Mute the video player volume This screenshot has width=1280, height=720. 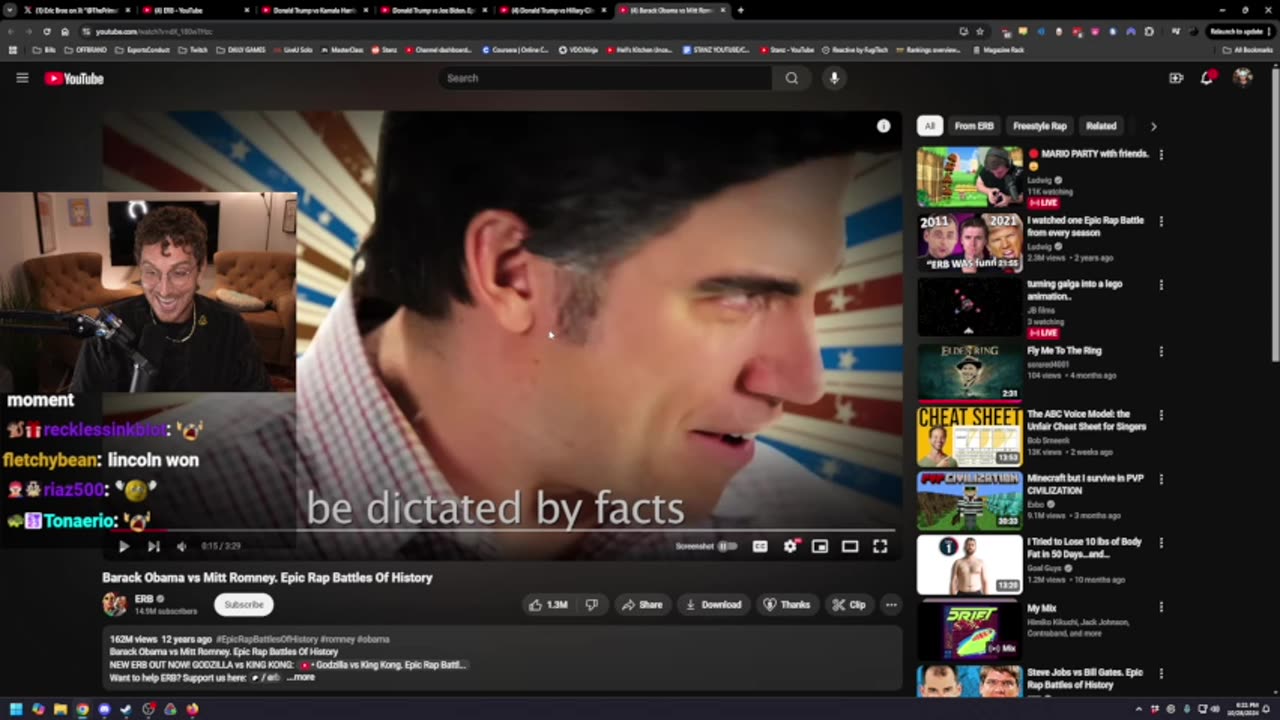[181, 546]
